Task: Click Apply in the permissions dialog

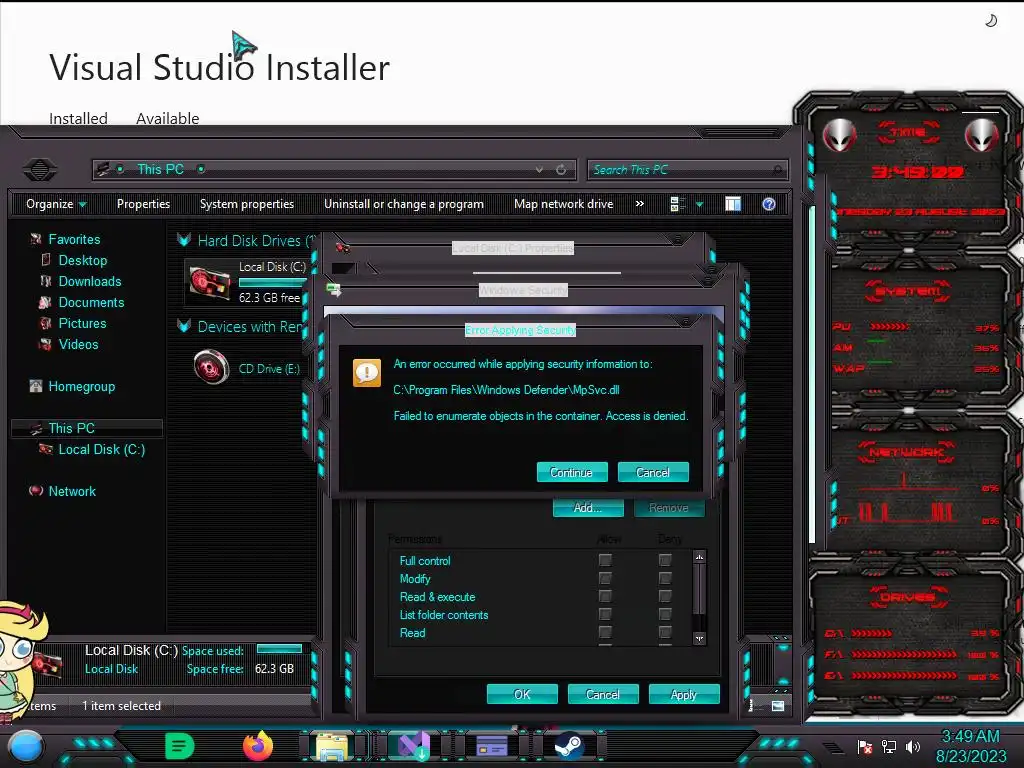Action: pos(684,694)
